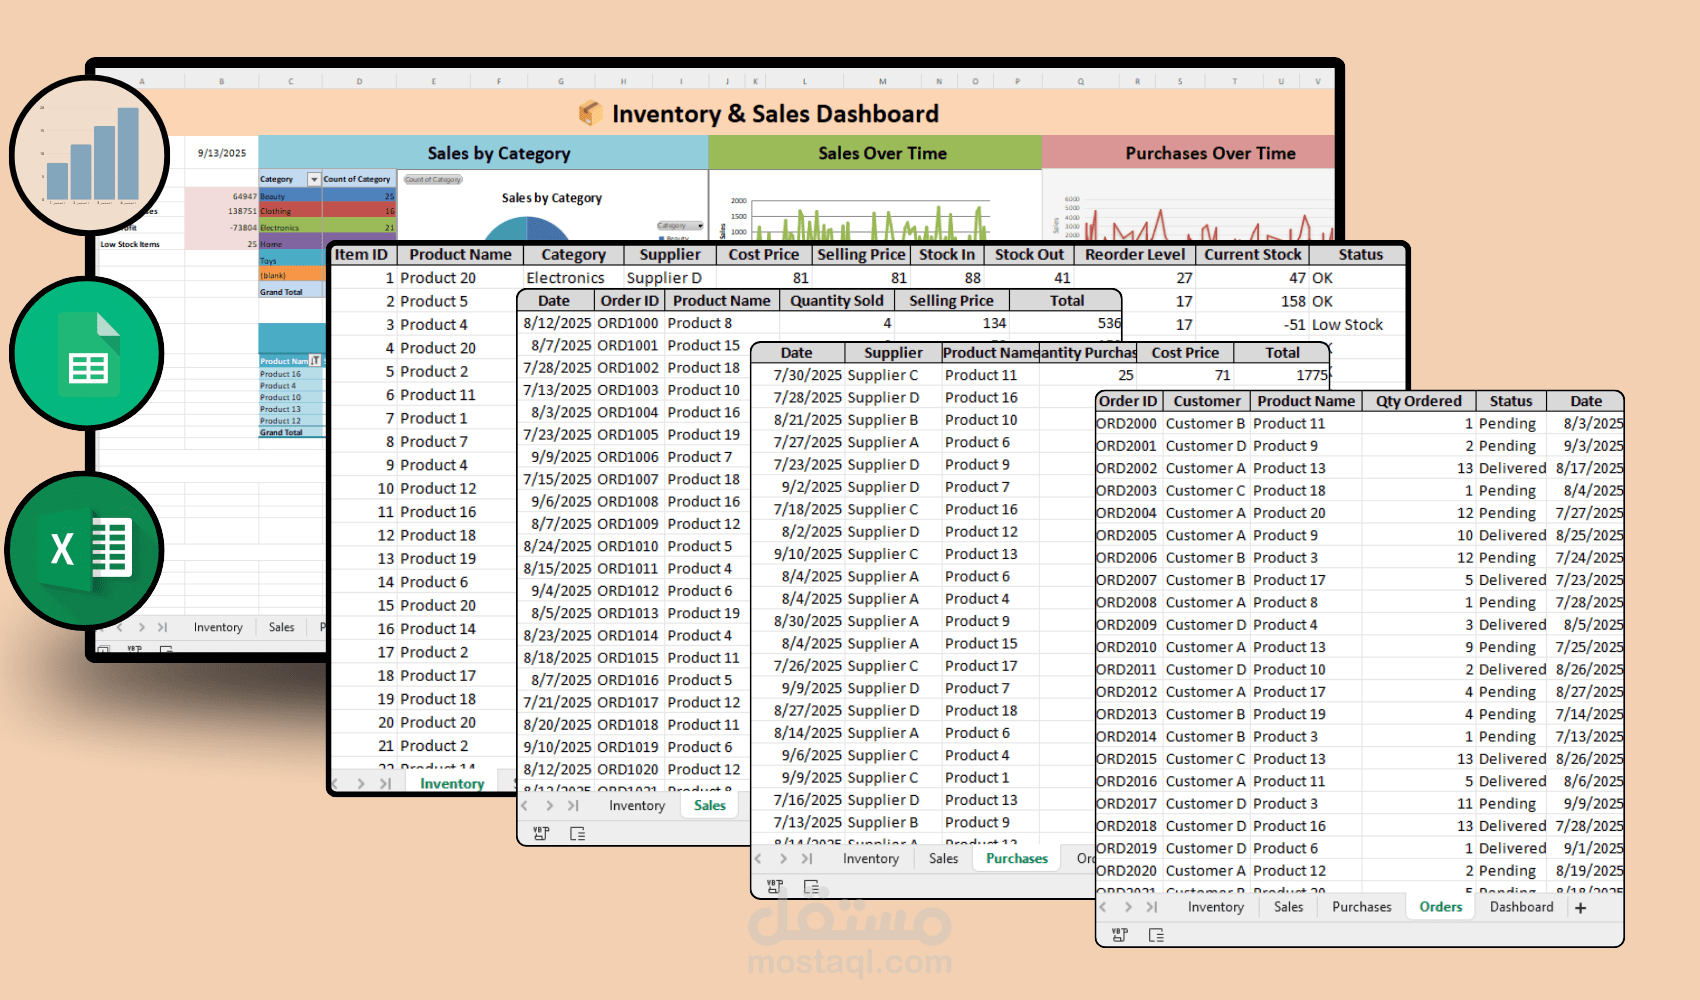Click the bar chart circle icon
Screen dimensions: 1700x1000
pos(90,155)
